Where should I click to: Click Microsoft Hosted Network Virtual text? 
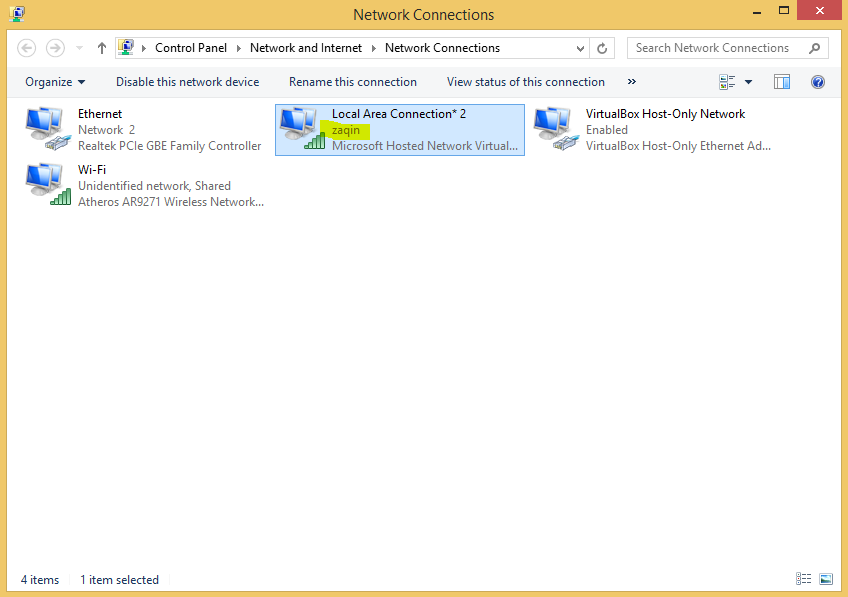pos(425,146)
